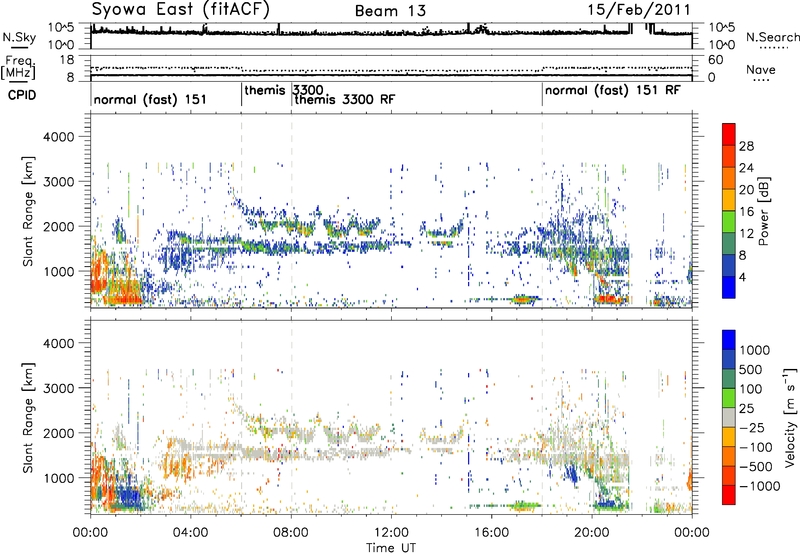
Task: Click the '-1000' velocity colorbar tick
Action: pyautogui.click(x=760, y=486)
